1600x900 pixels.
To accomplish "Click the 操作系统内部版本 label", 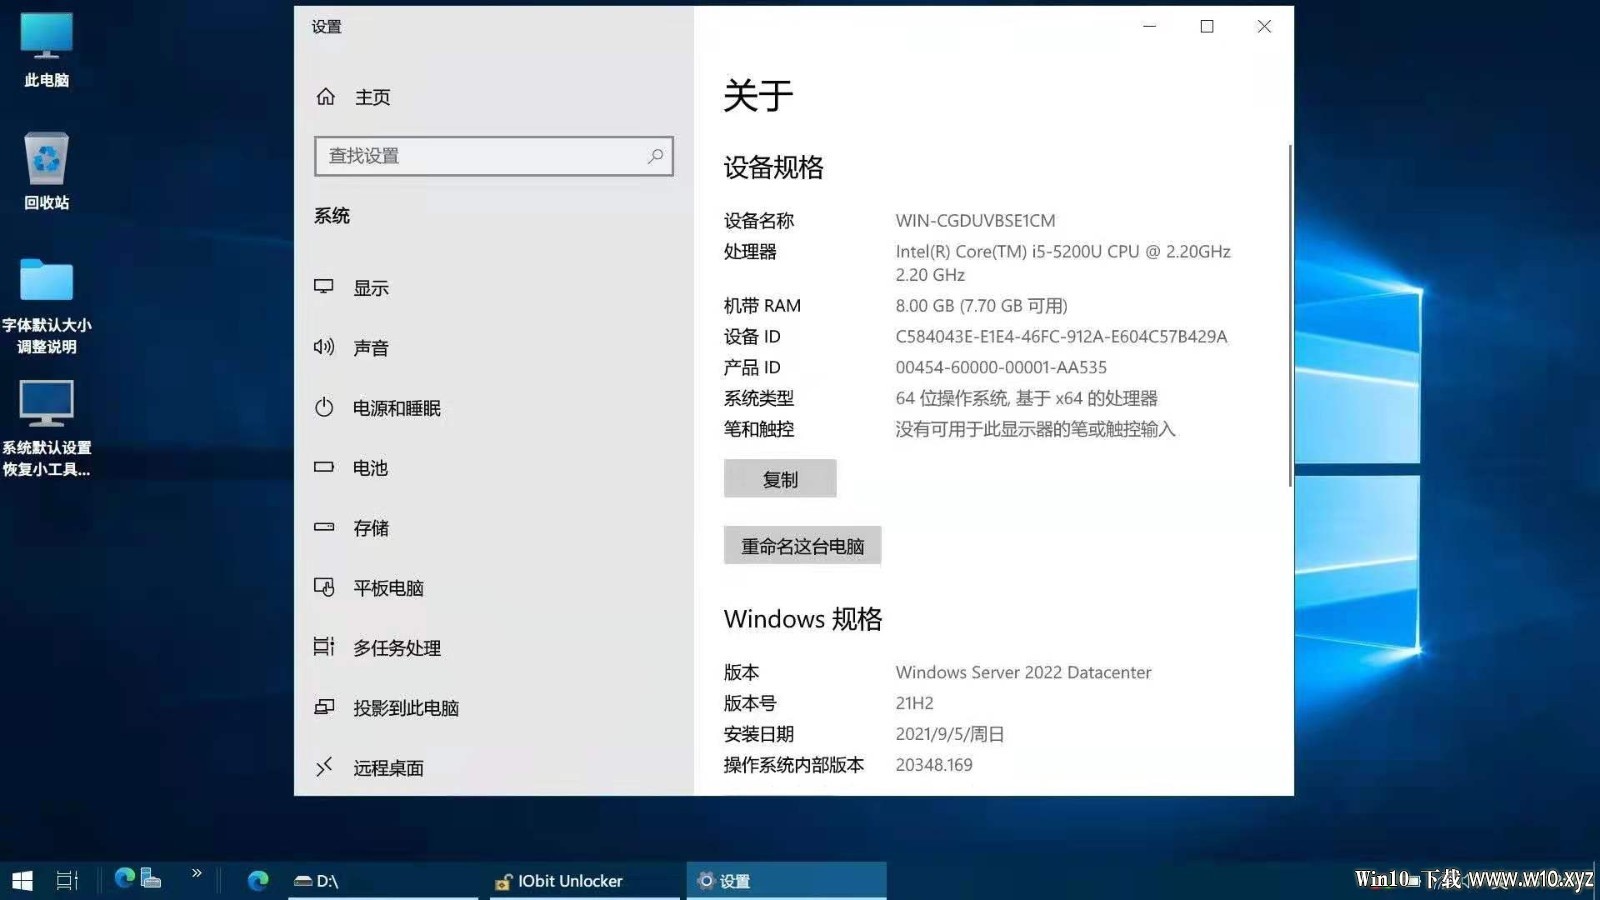I will (x=794, y=765).
